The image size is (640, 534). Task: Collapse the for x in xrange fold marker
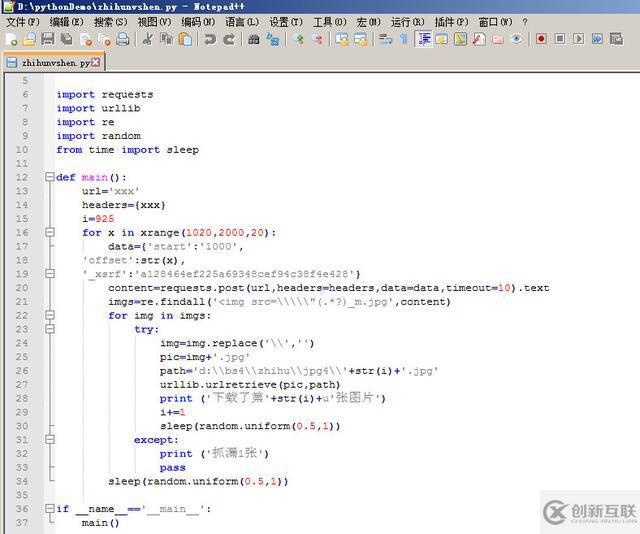click(49, 233)
